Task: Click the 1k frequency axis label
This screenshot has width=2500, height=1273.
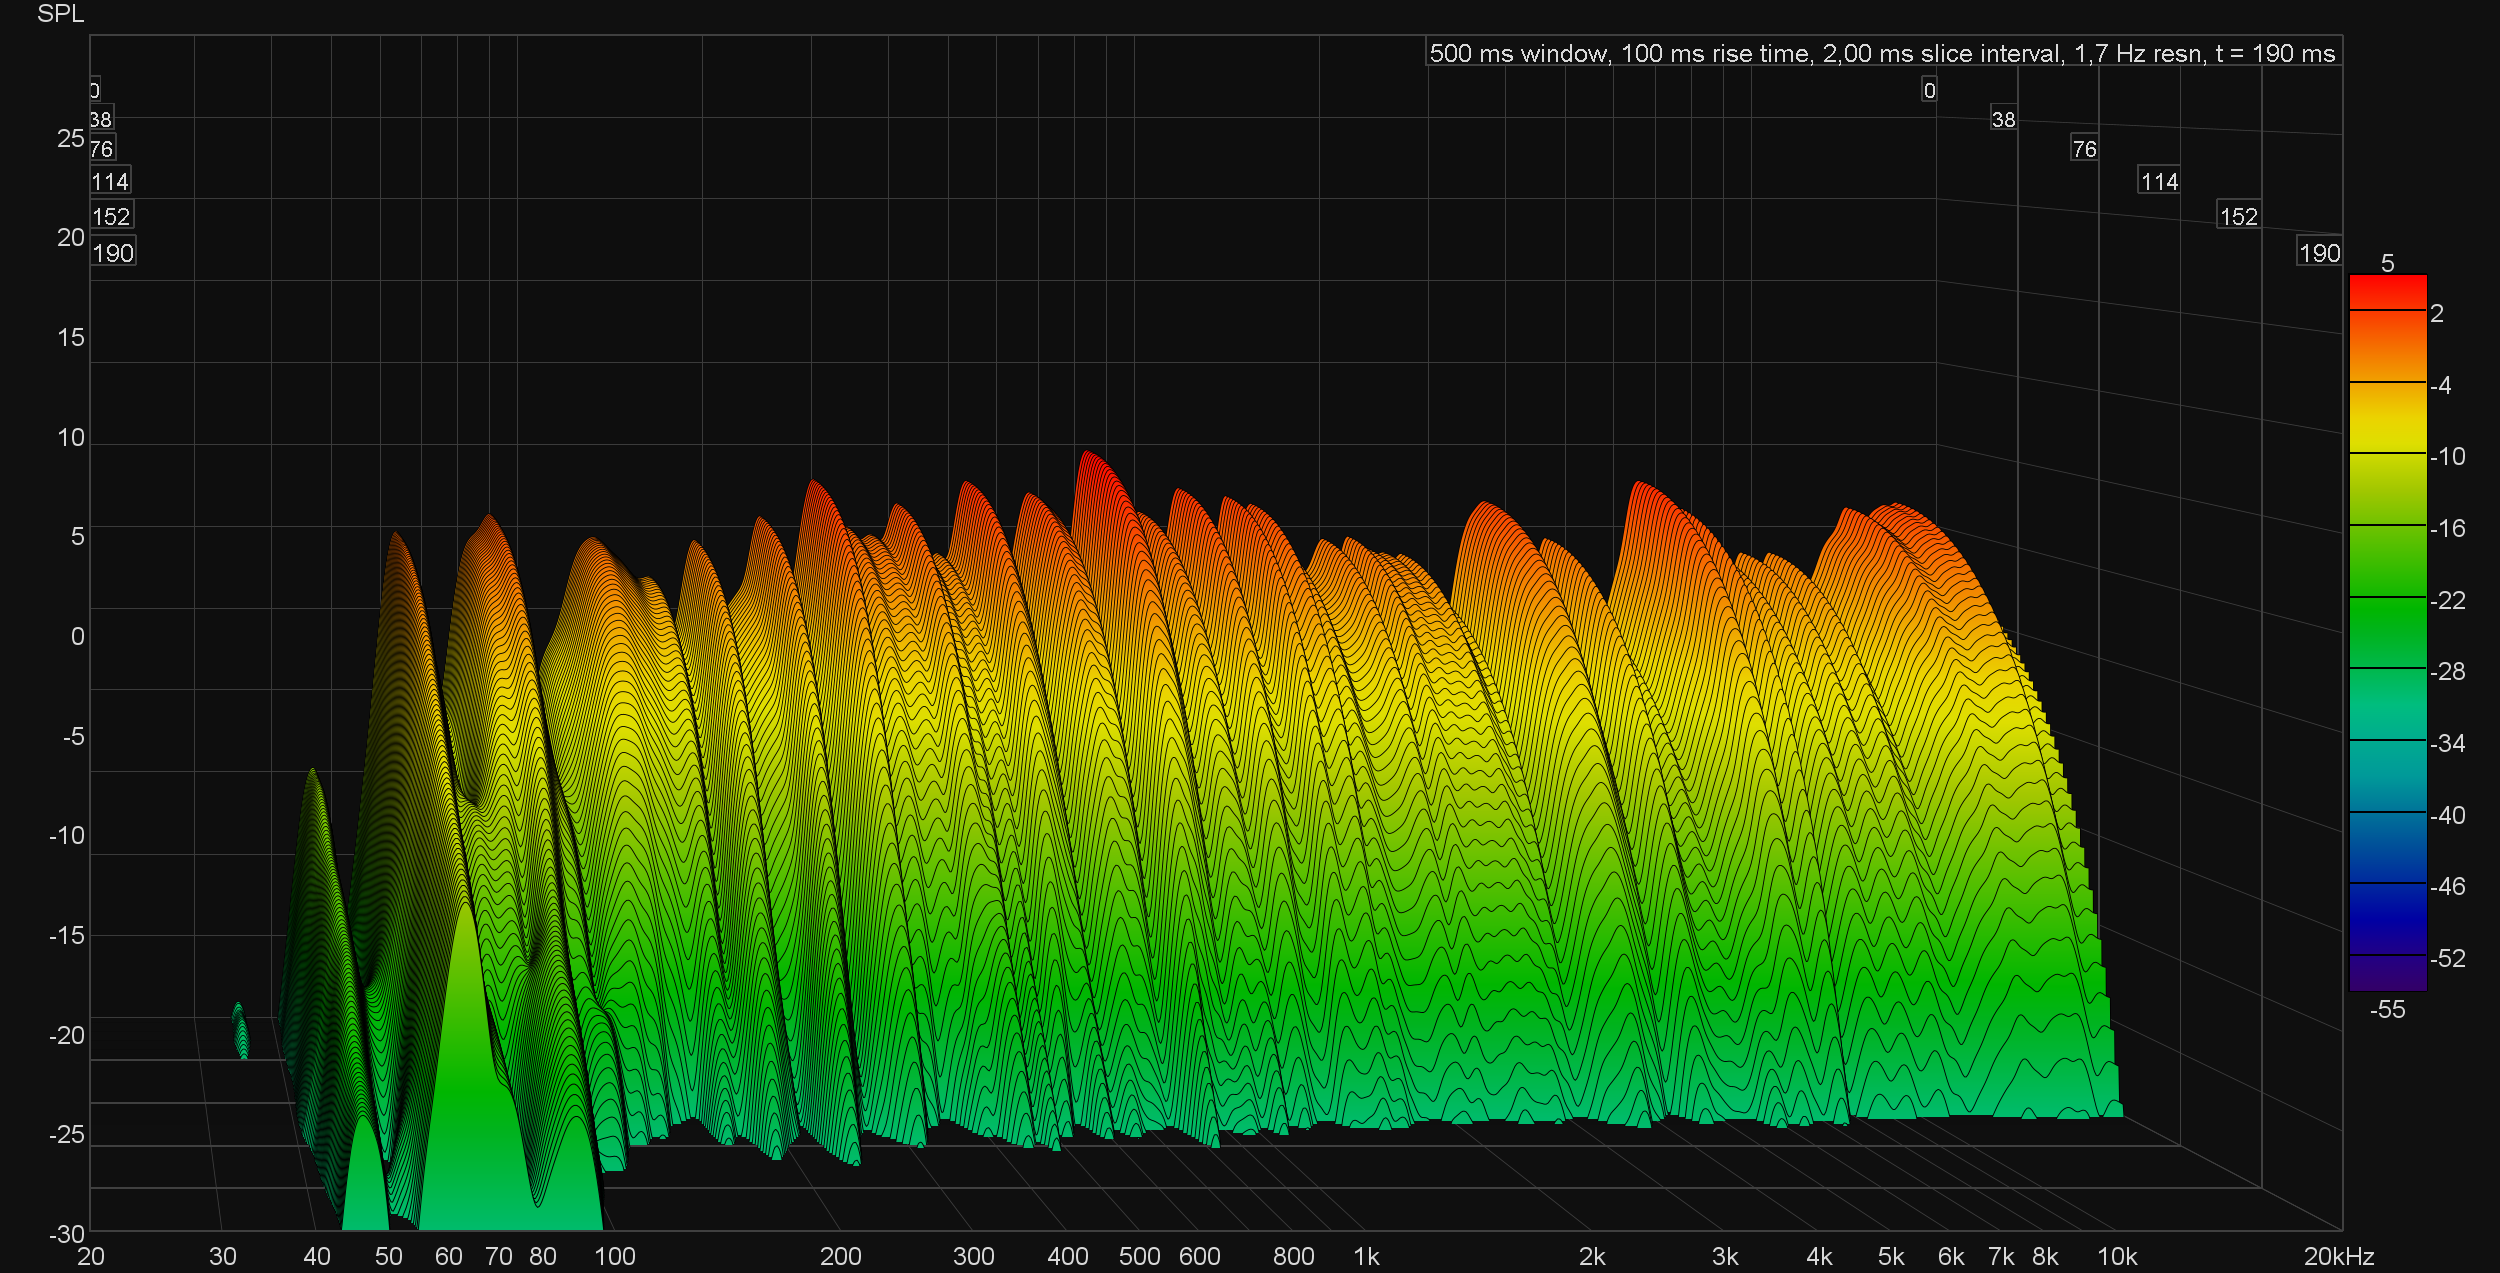Action: [1366, 1257]
